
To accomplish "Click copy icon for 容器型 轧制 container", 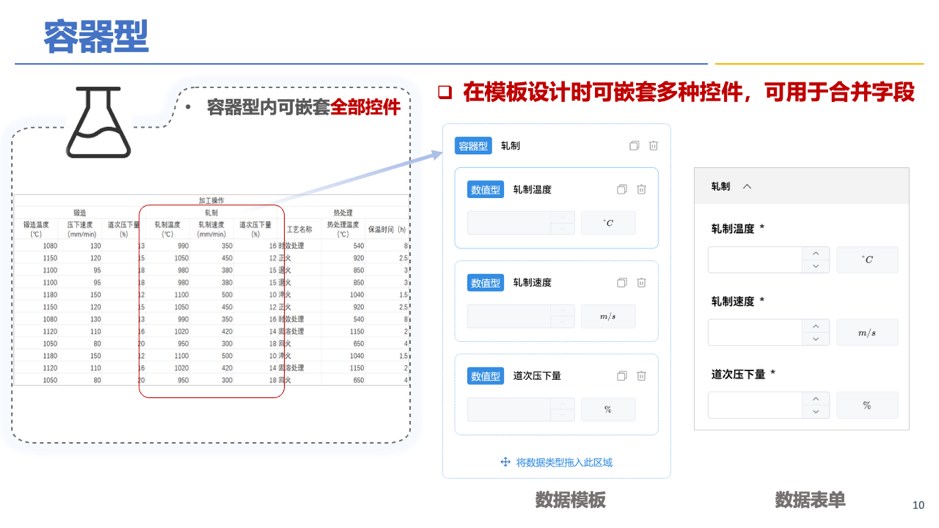I will (x=634, y=146).
